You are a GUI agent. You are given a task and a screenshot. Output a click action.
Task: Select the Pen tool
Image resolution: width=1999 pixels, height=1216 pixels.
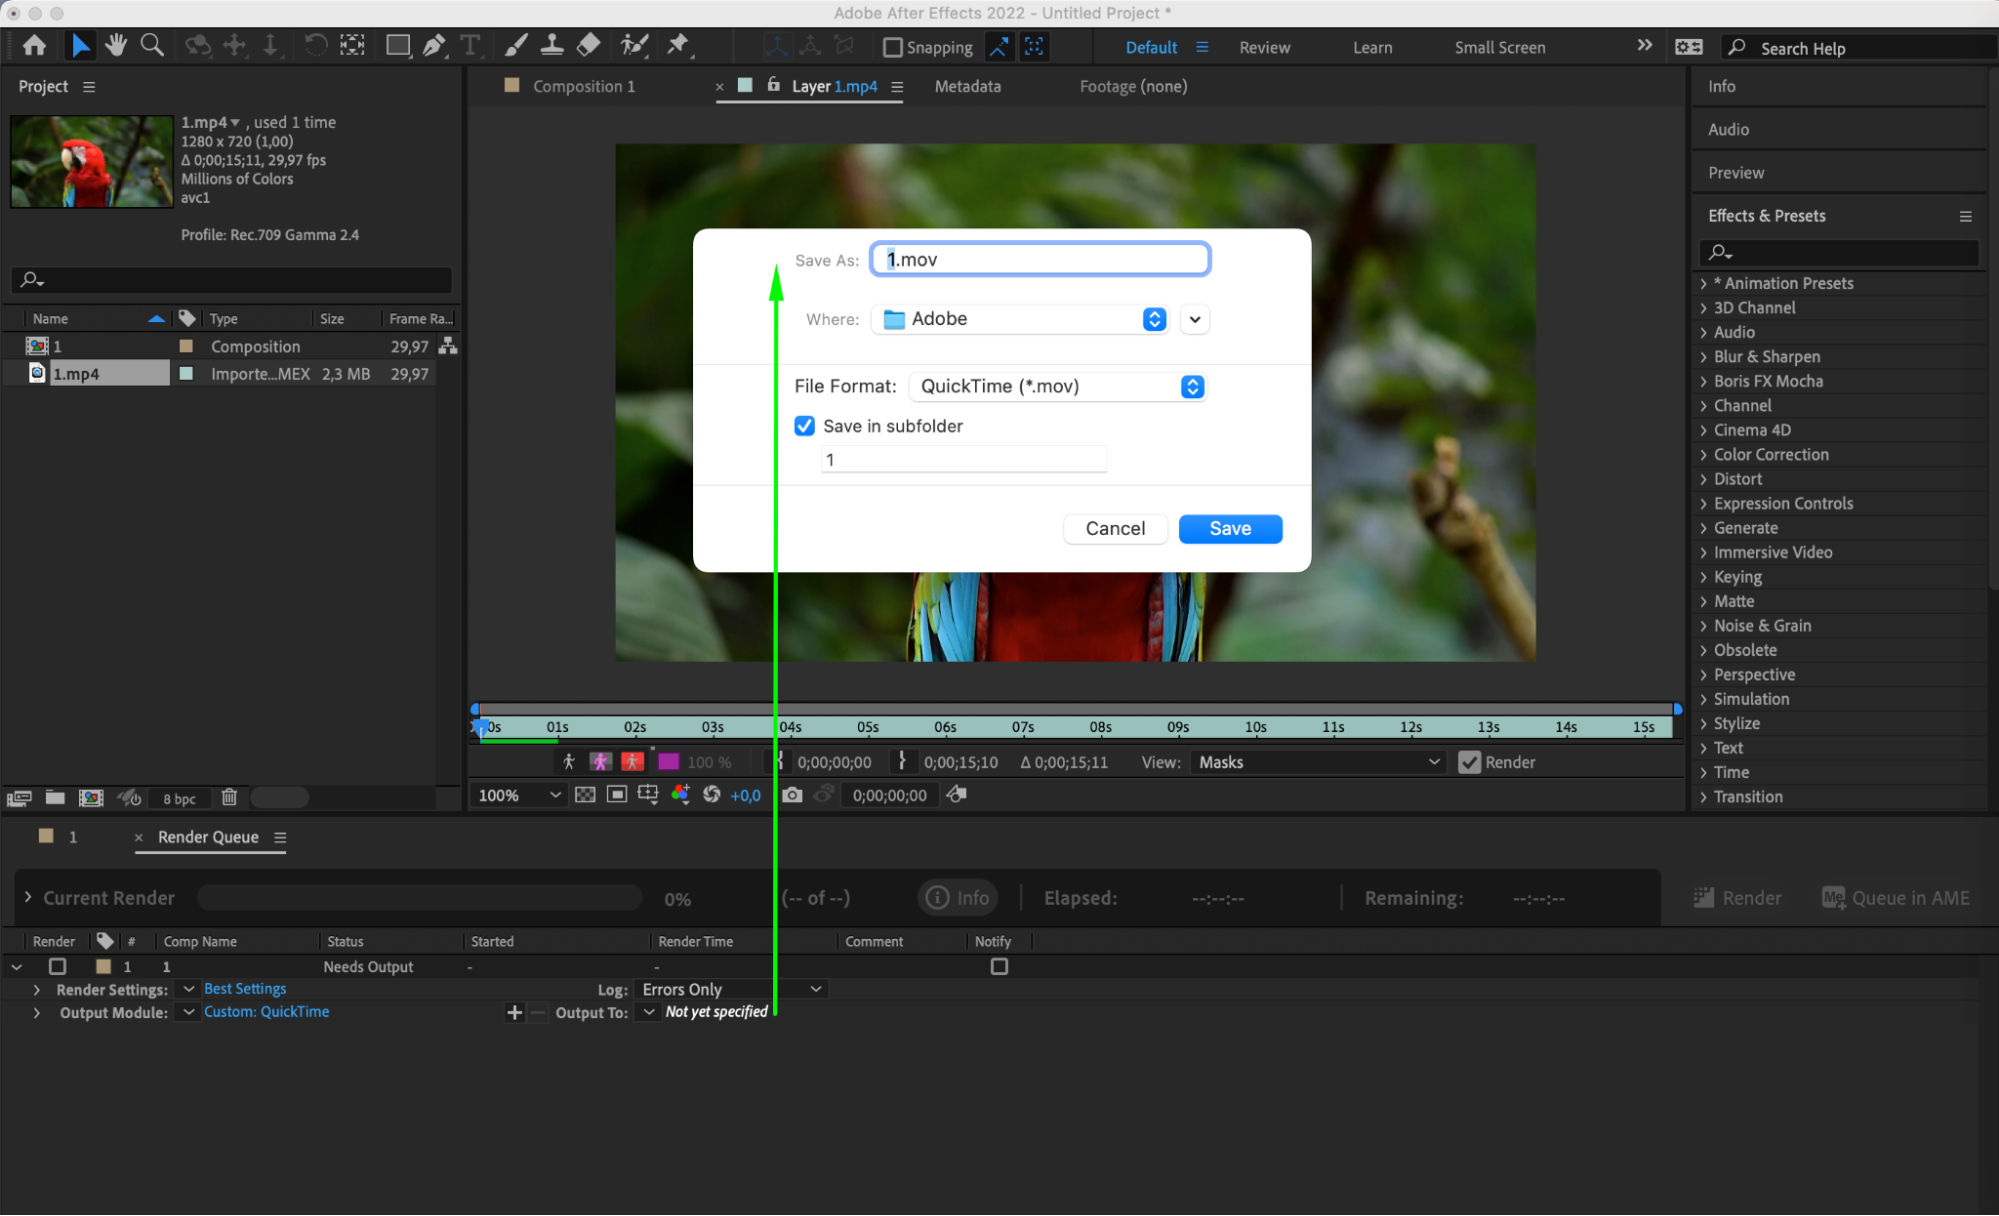434,45
